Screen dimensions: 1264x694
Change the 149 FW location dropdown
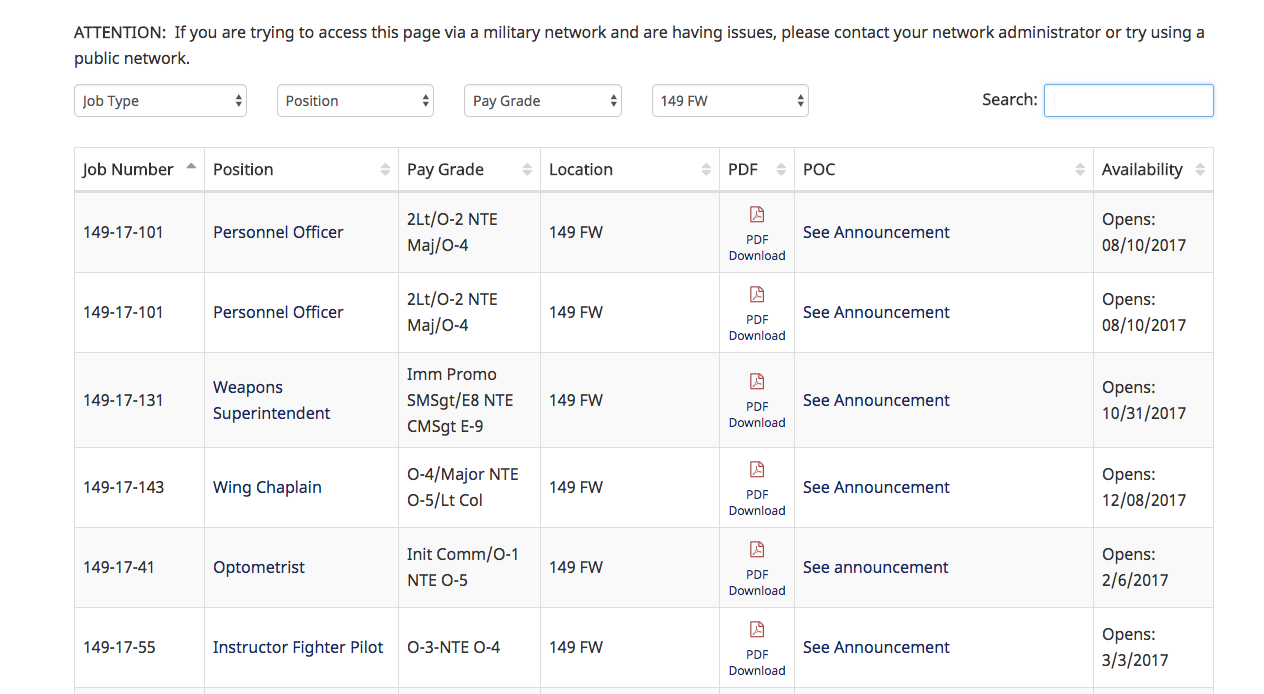[x=730, y=101]
